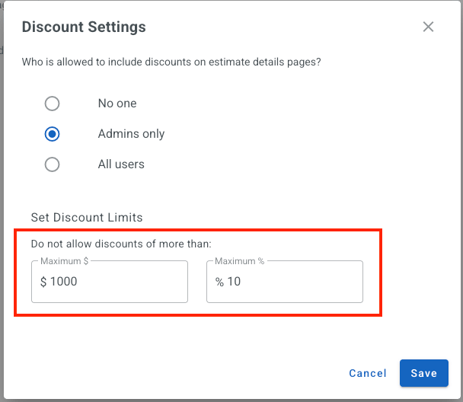Click the "Maximum $" floating field label
The height and width of the screenshot is (402, 463).
click(64, 261)
